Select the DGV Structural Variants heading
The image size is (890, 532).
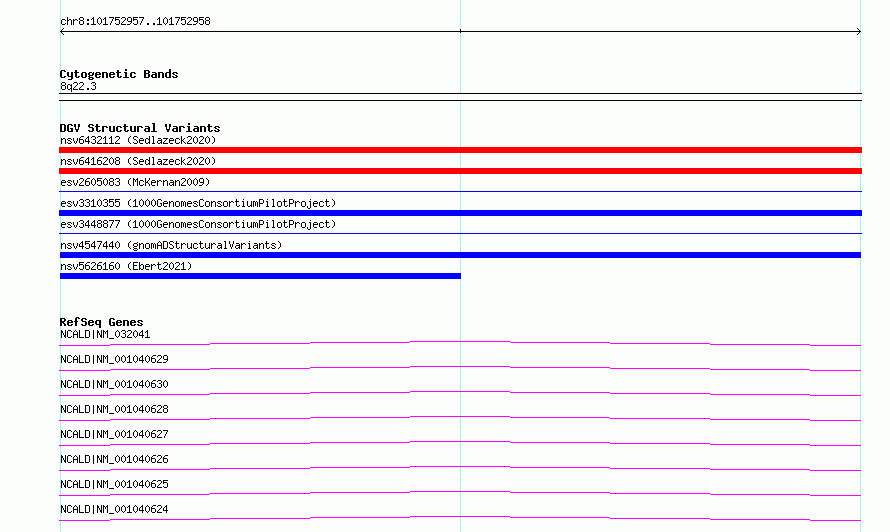[140, 128]
